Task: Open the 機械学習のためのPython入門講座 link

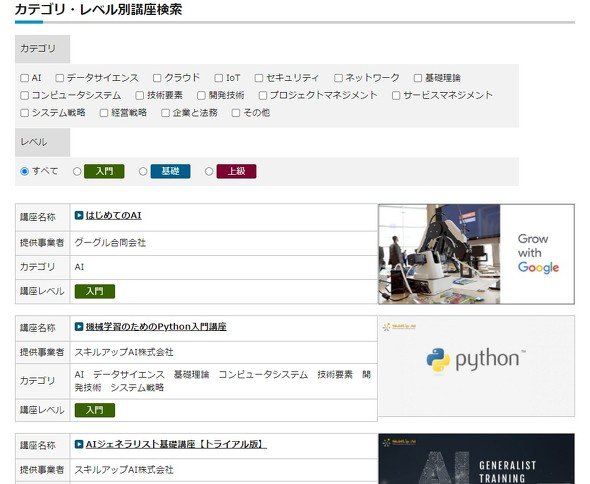Action: (156, 327)
